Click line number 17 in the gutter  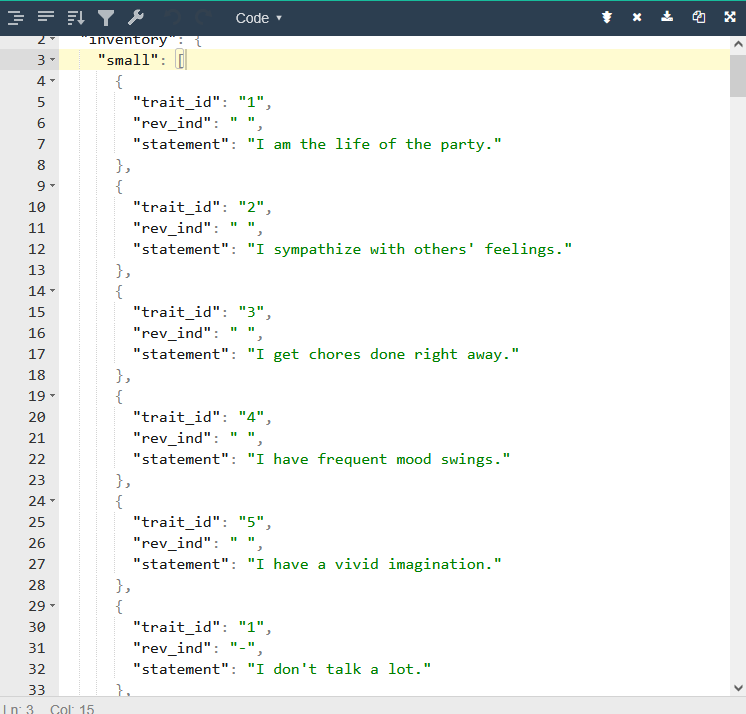[36, 354]
